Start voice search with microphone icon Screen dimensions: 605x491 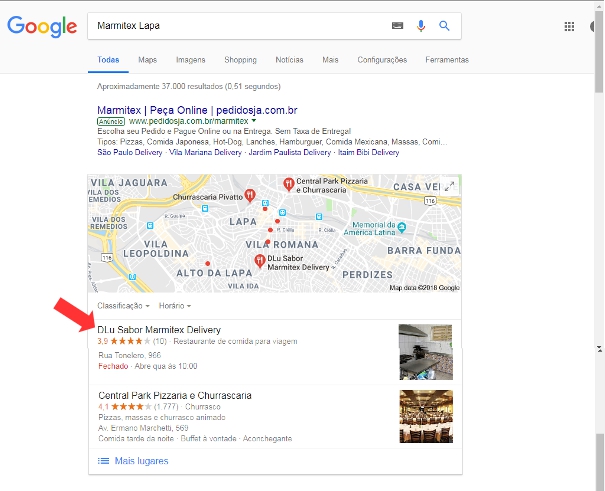click(421, 26)
